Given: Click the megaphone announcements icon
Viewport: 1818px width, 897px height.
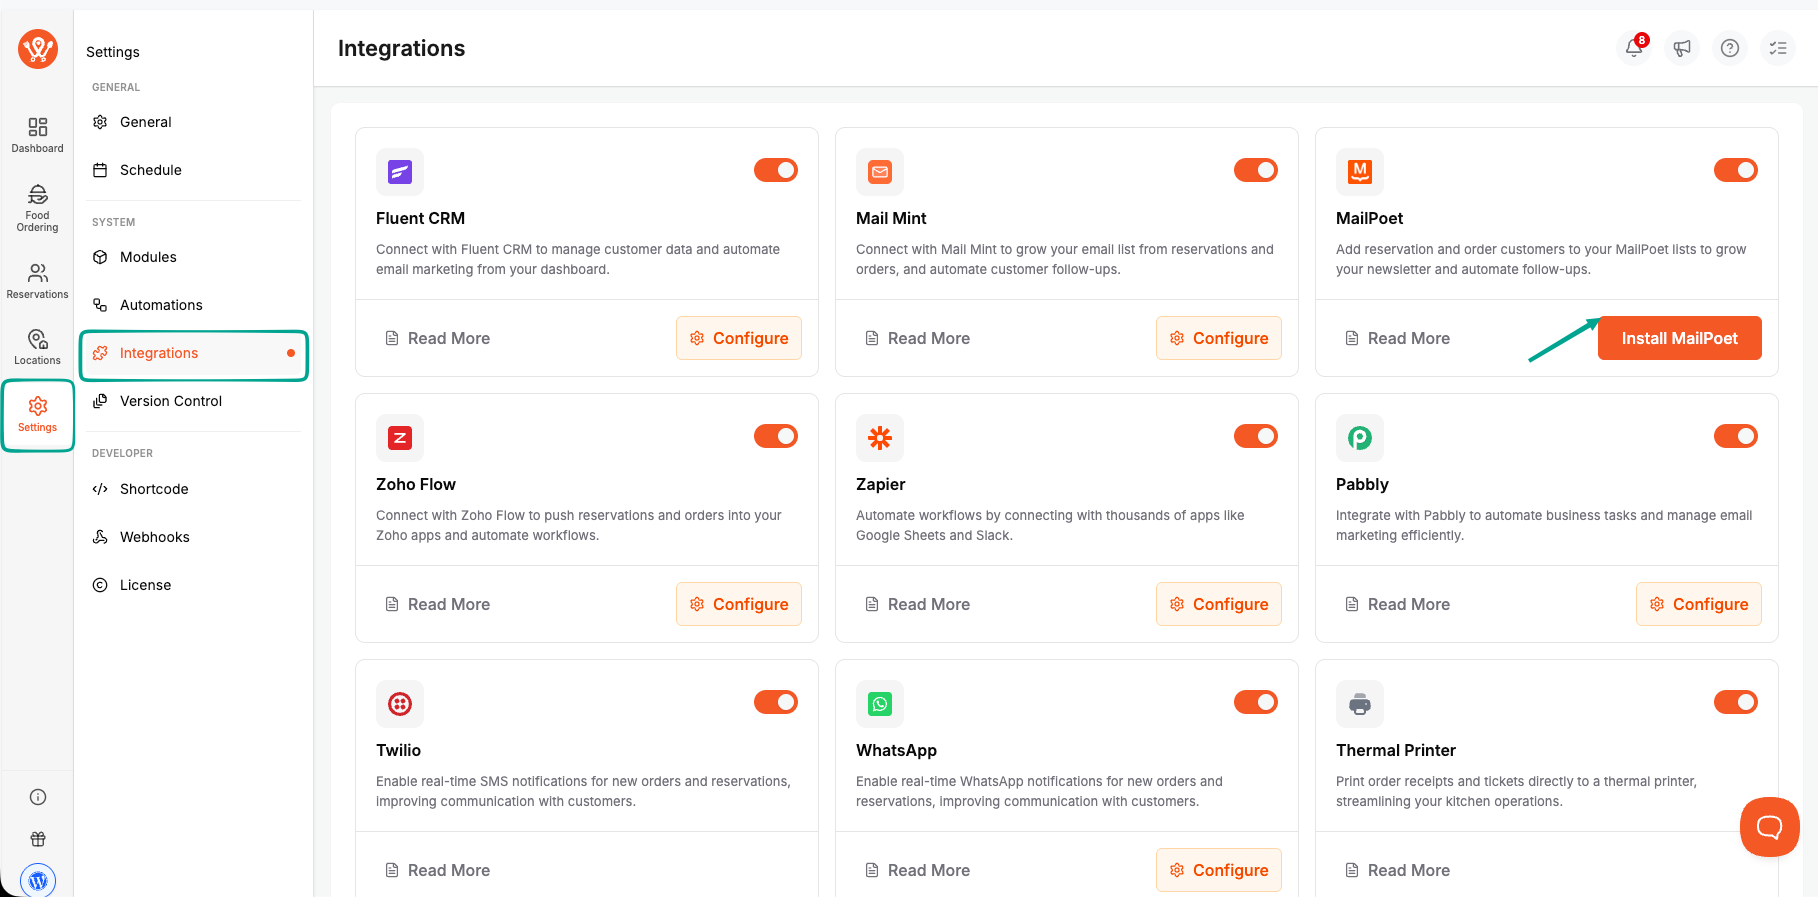Looking at the screenshot, I should click(x=1682, y=48).
